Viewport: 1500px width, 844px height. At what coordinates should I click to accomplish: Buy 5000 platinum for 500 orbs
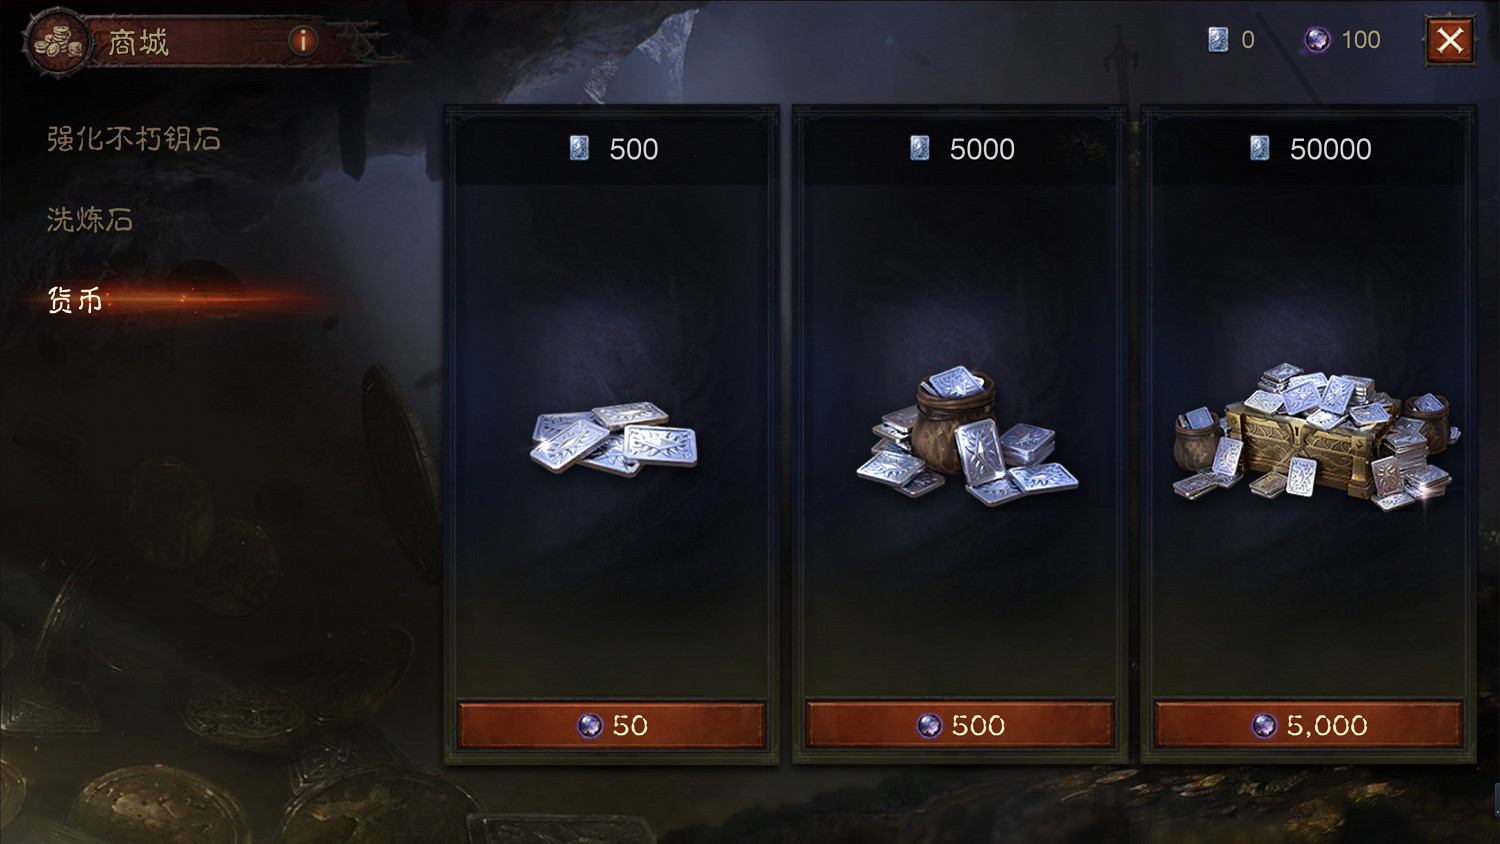[960, 725]
